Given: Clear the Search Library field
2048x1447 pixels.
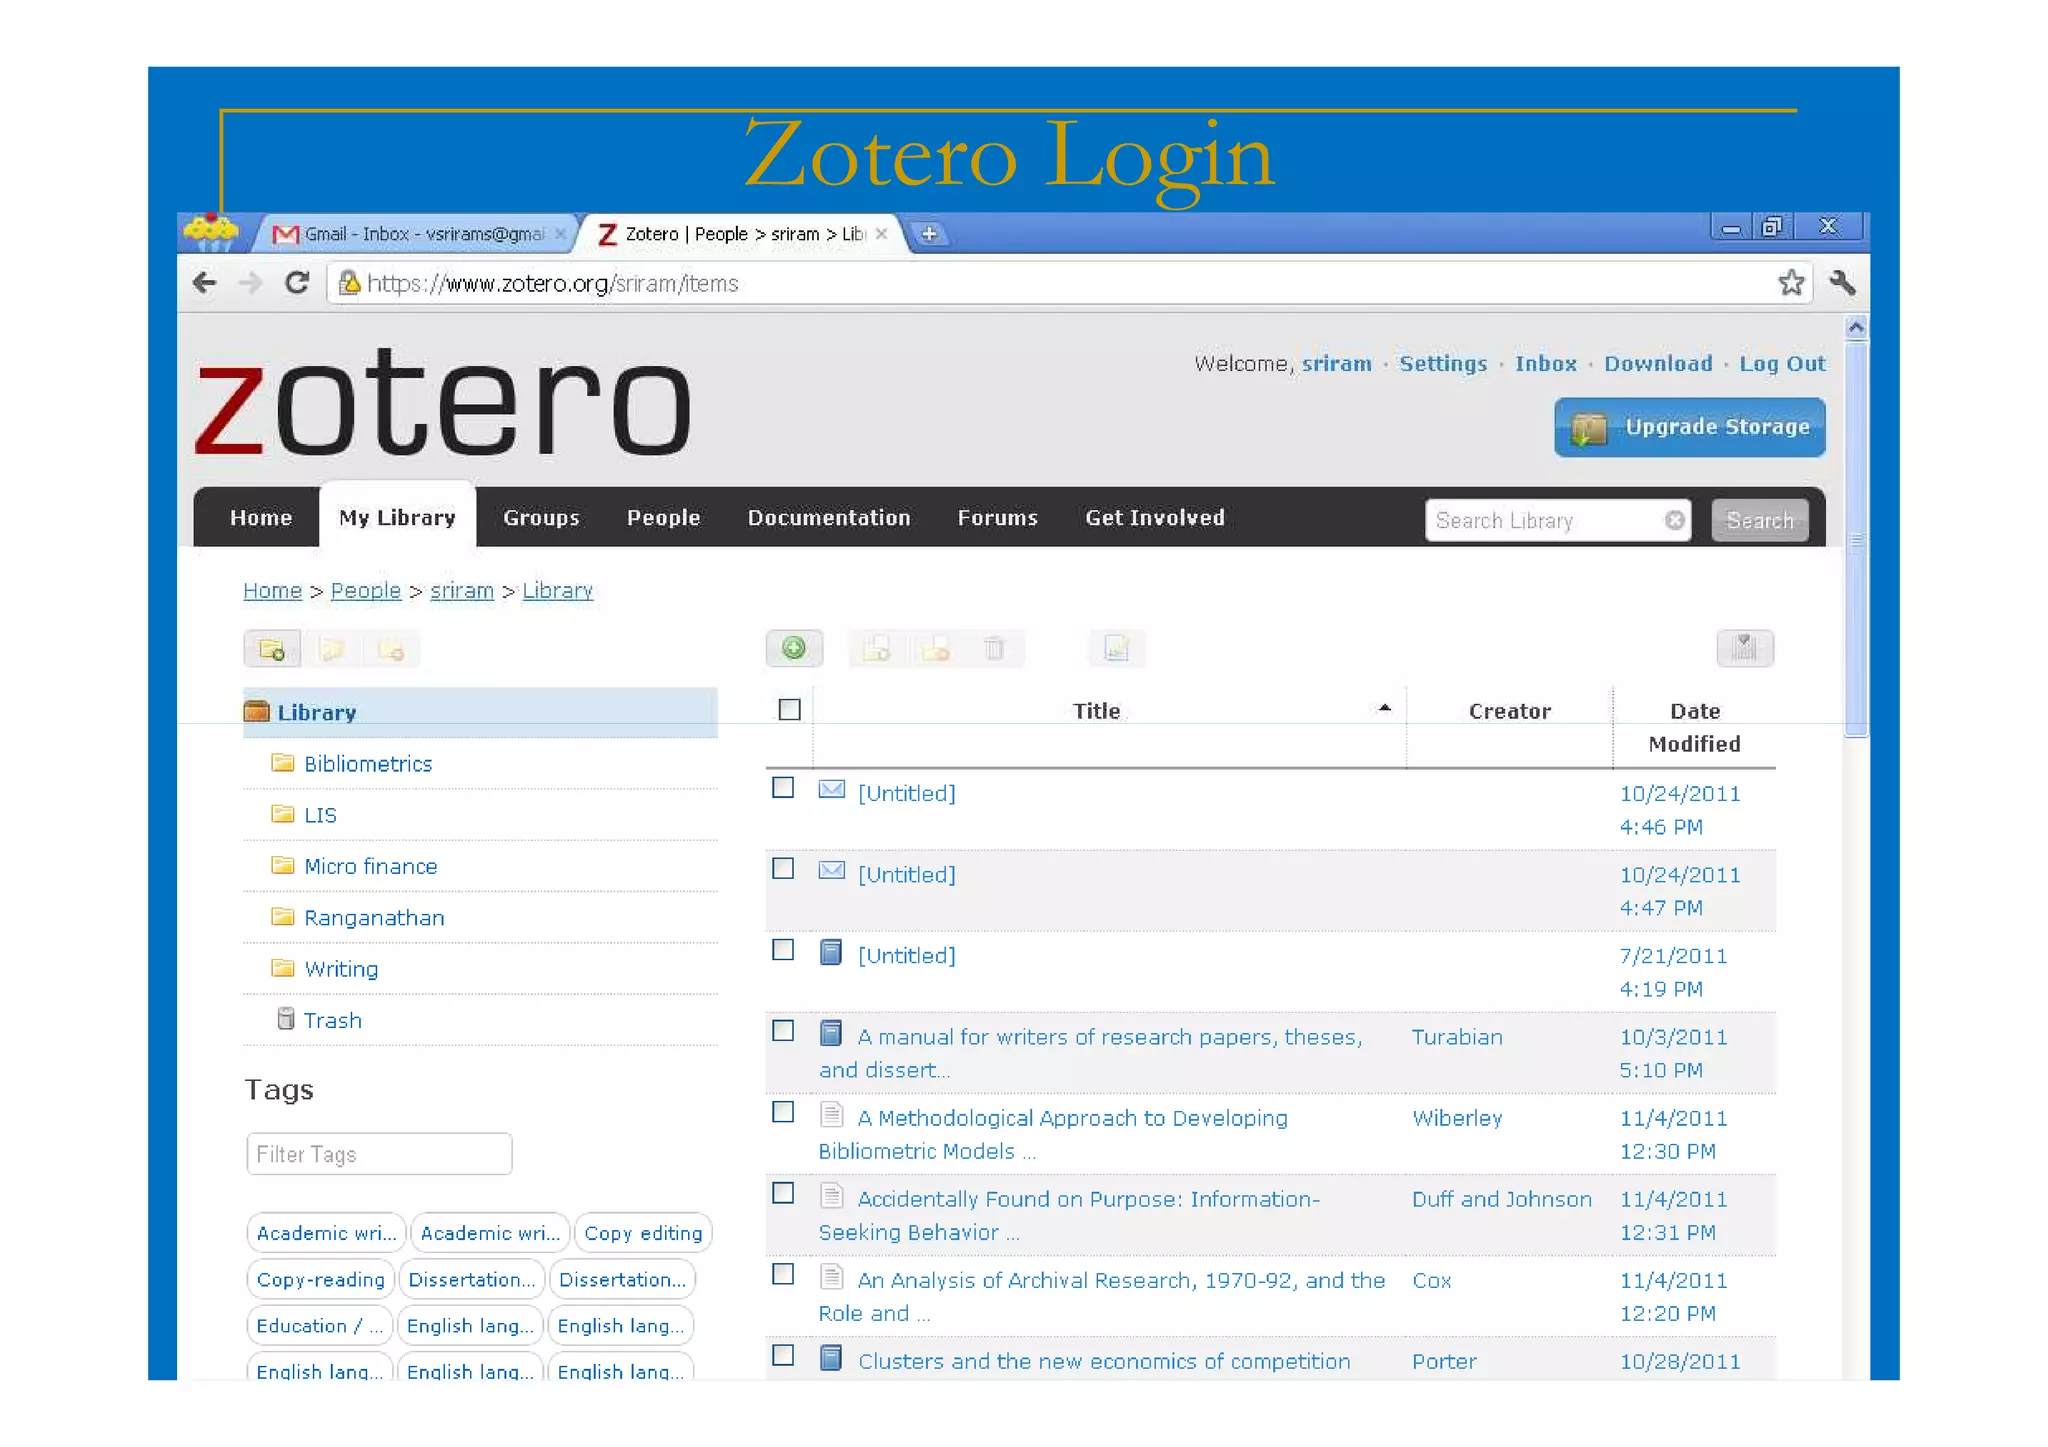Looking at the screenshot, I should click(1674, 520).
